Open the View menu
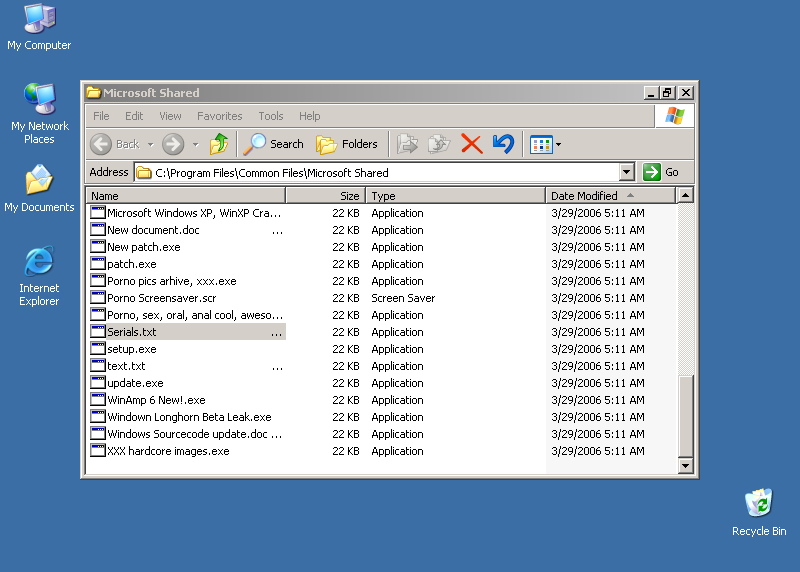800x572 pixels. (x=170, y=116)
